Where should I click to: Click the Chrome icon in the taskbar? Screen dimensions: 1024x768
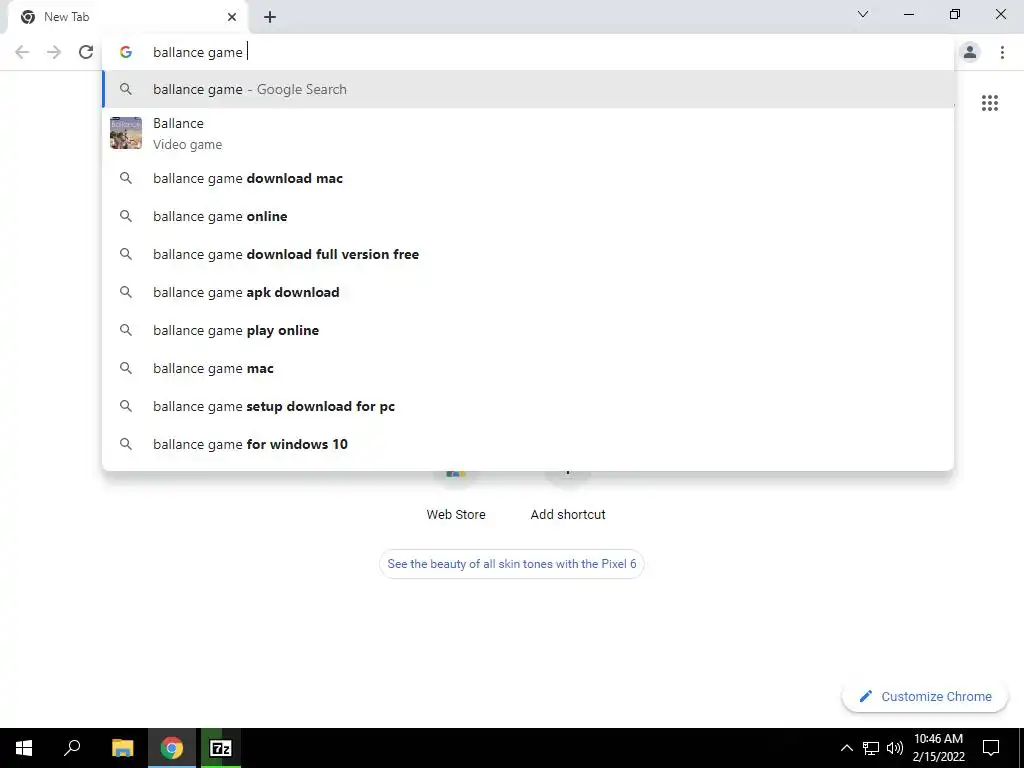tap(171, 748)
